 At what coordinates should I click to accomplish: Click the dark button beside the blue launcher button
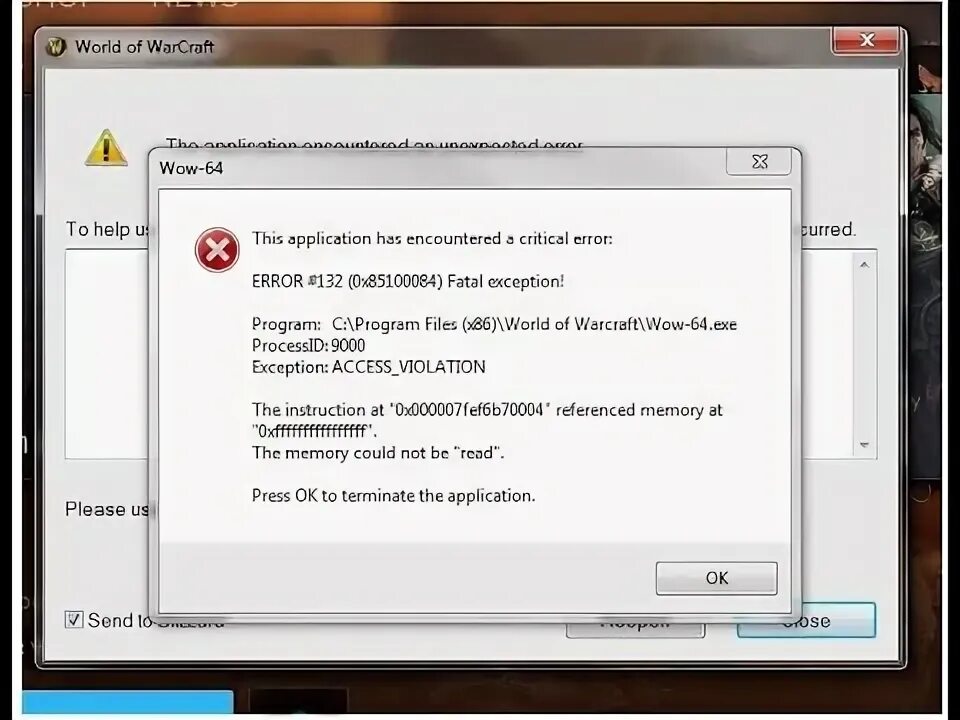click(298, 702)
